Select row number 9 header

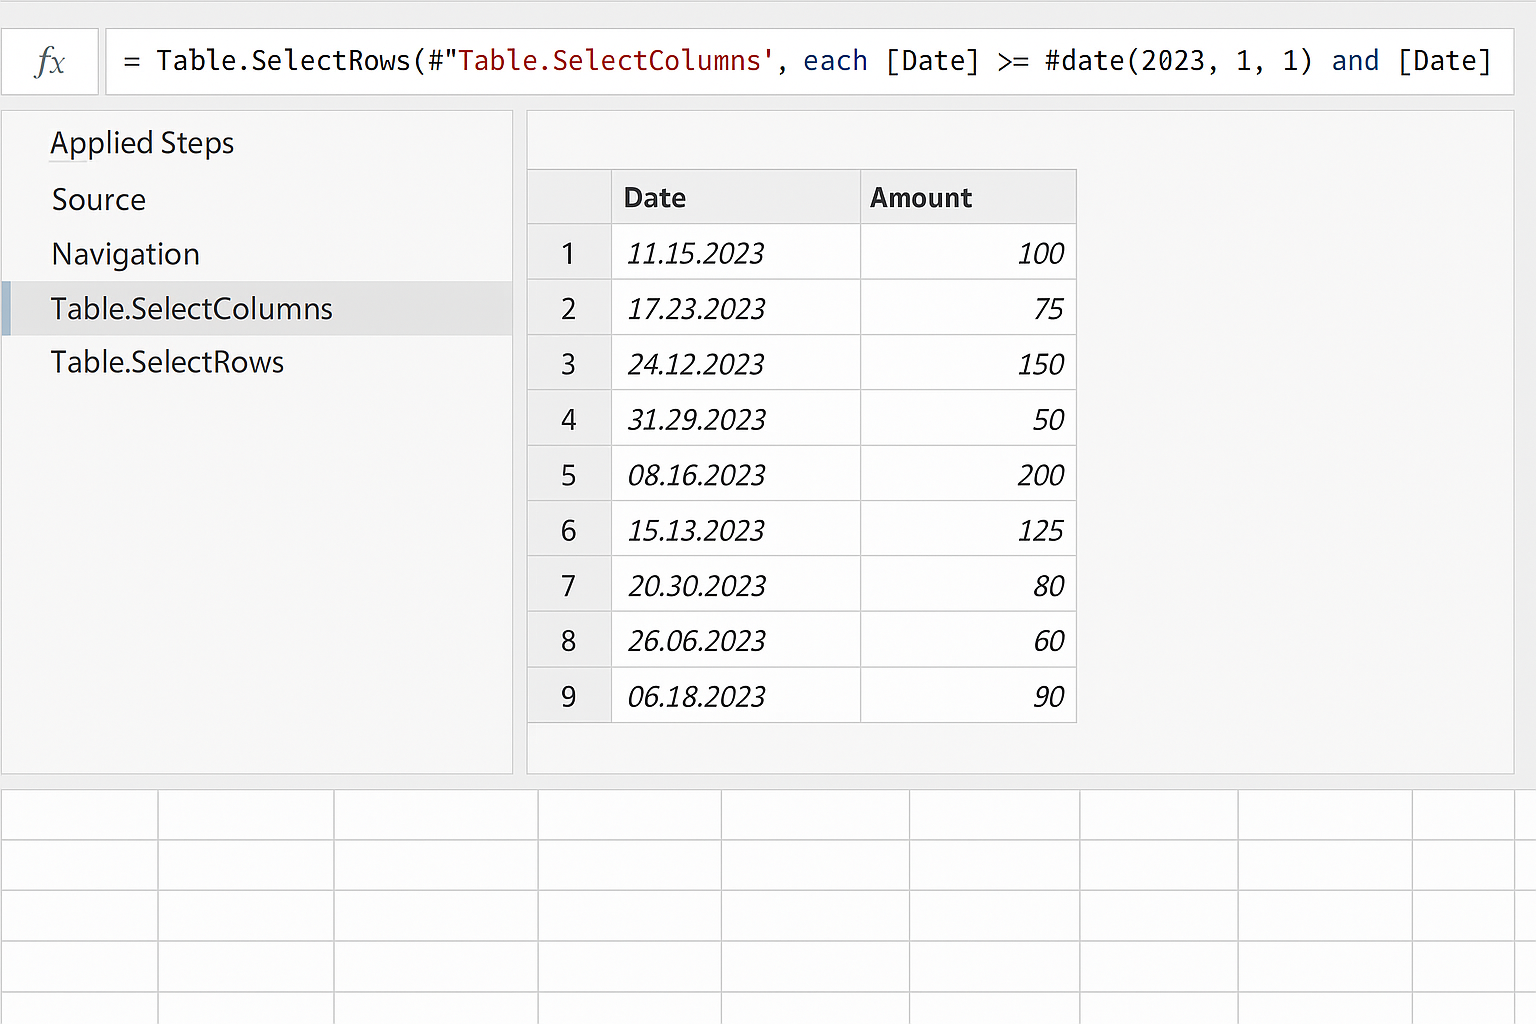coord(569,695)
